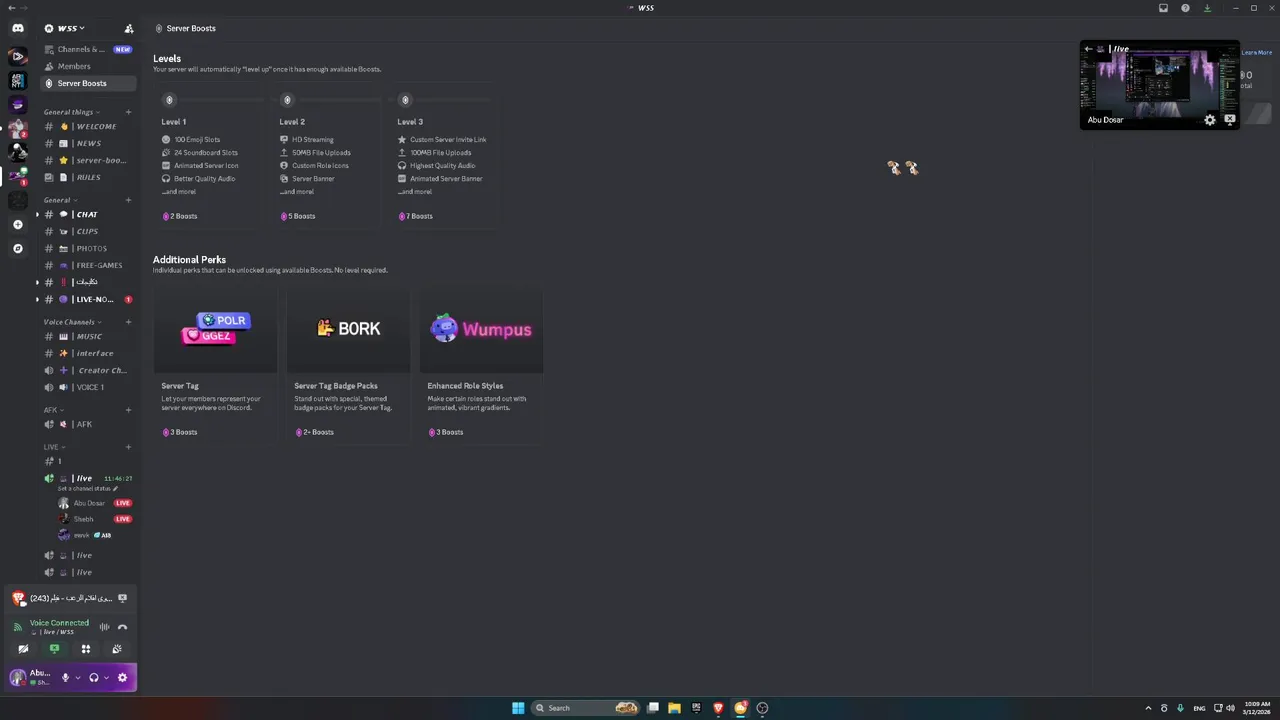Open headphone output options chevron
This screenshot has width=1280, height=720.
point(106,678)
